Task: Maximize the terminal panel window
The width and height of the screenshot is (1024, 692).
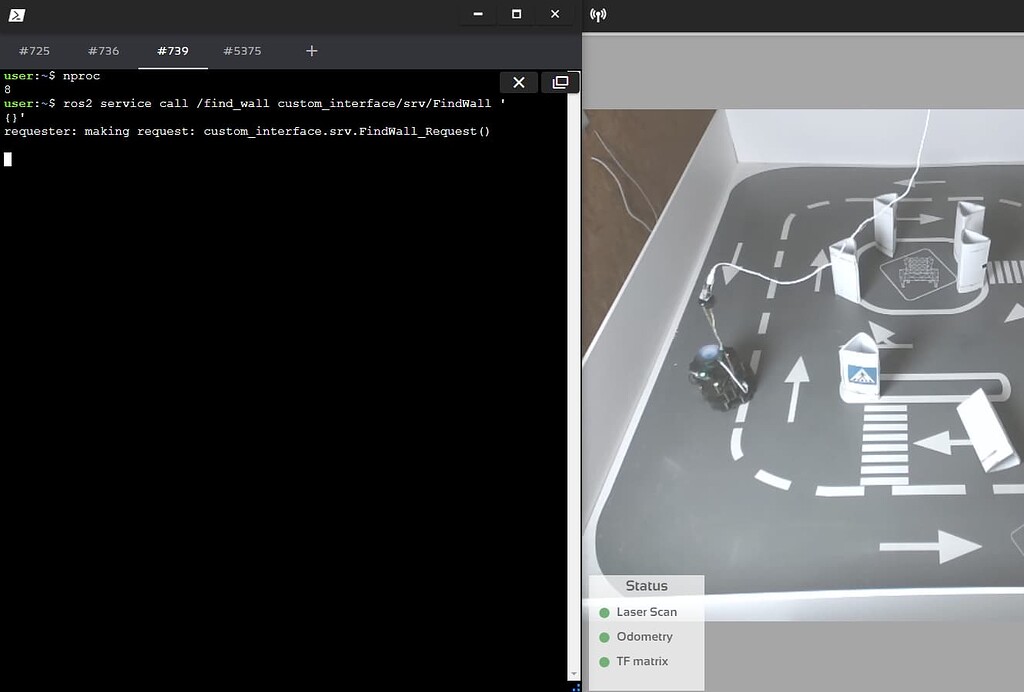Action: (517, 14)
